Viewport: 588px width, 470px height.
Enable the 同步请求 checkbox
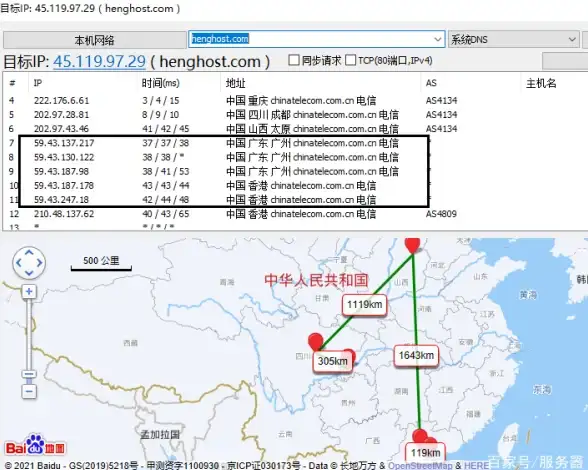[x=294, y=60]
